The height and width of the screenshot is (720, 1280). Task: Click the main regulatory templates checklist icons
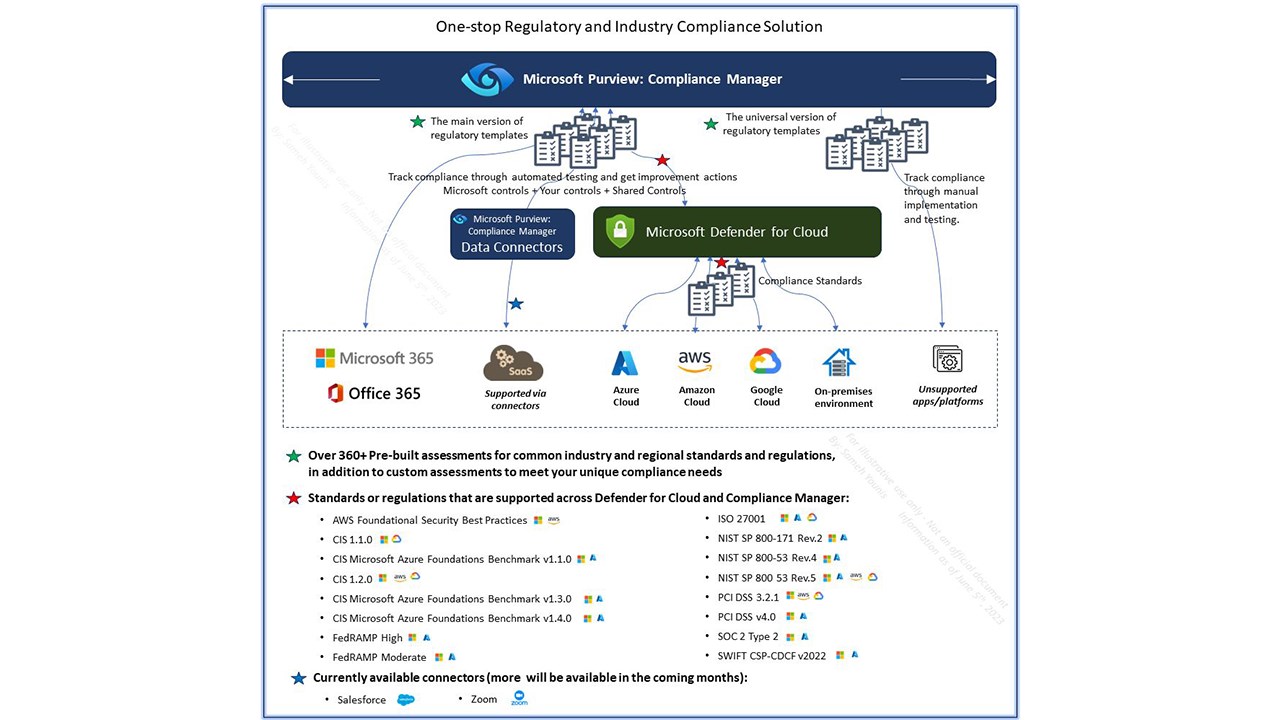click(x=585, y=140)
